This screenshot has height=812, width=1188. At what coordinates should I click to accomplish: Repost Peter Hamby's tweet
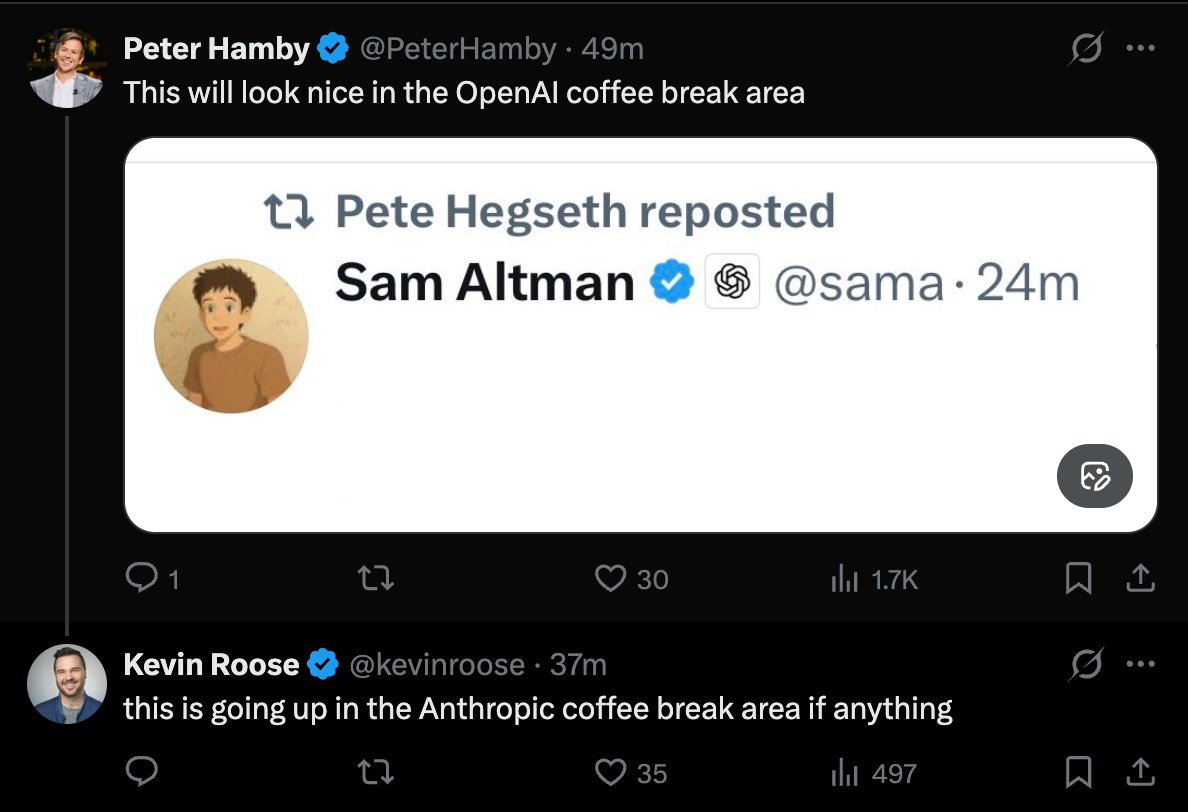click(376, 578)
